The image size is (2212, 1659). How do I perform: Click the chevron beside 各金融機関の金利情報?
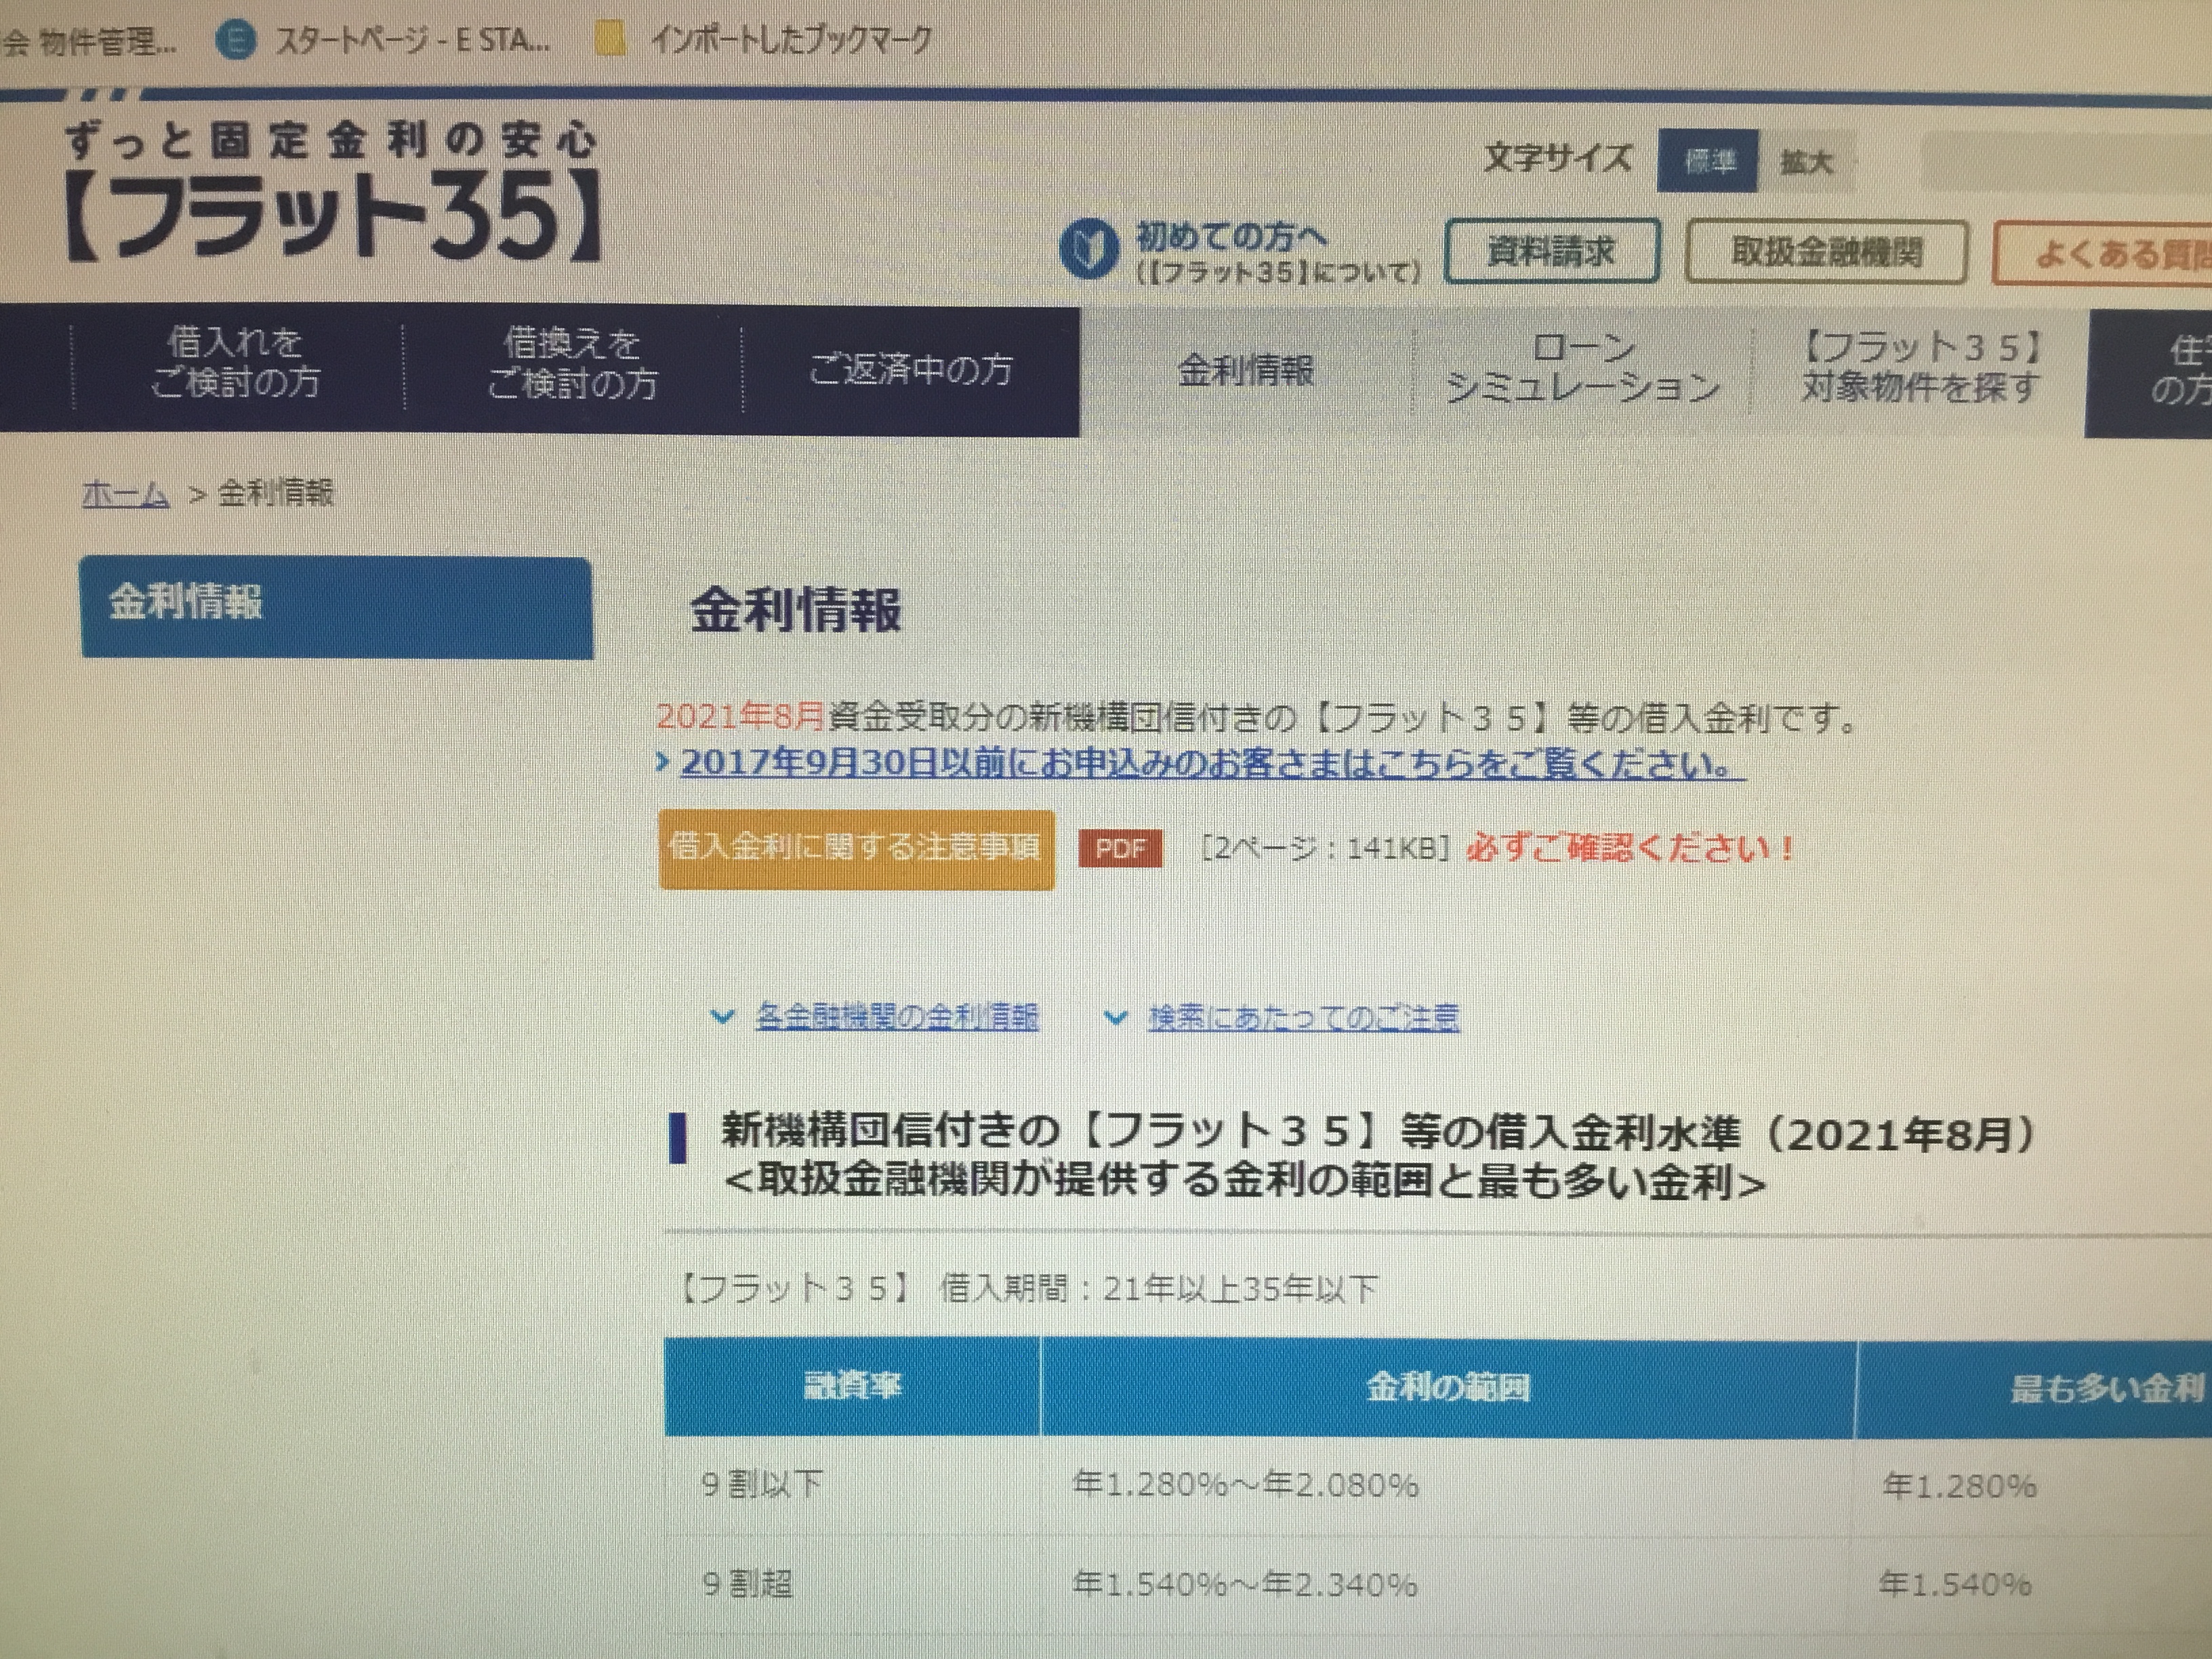click(722, 1018)
